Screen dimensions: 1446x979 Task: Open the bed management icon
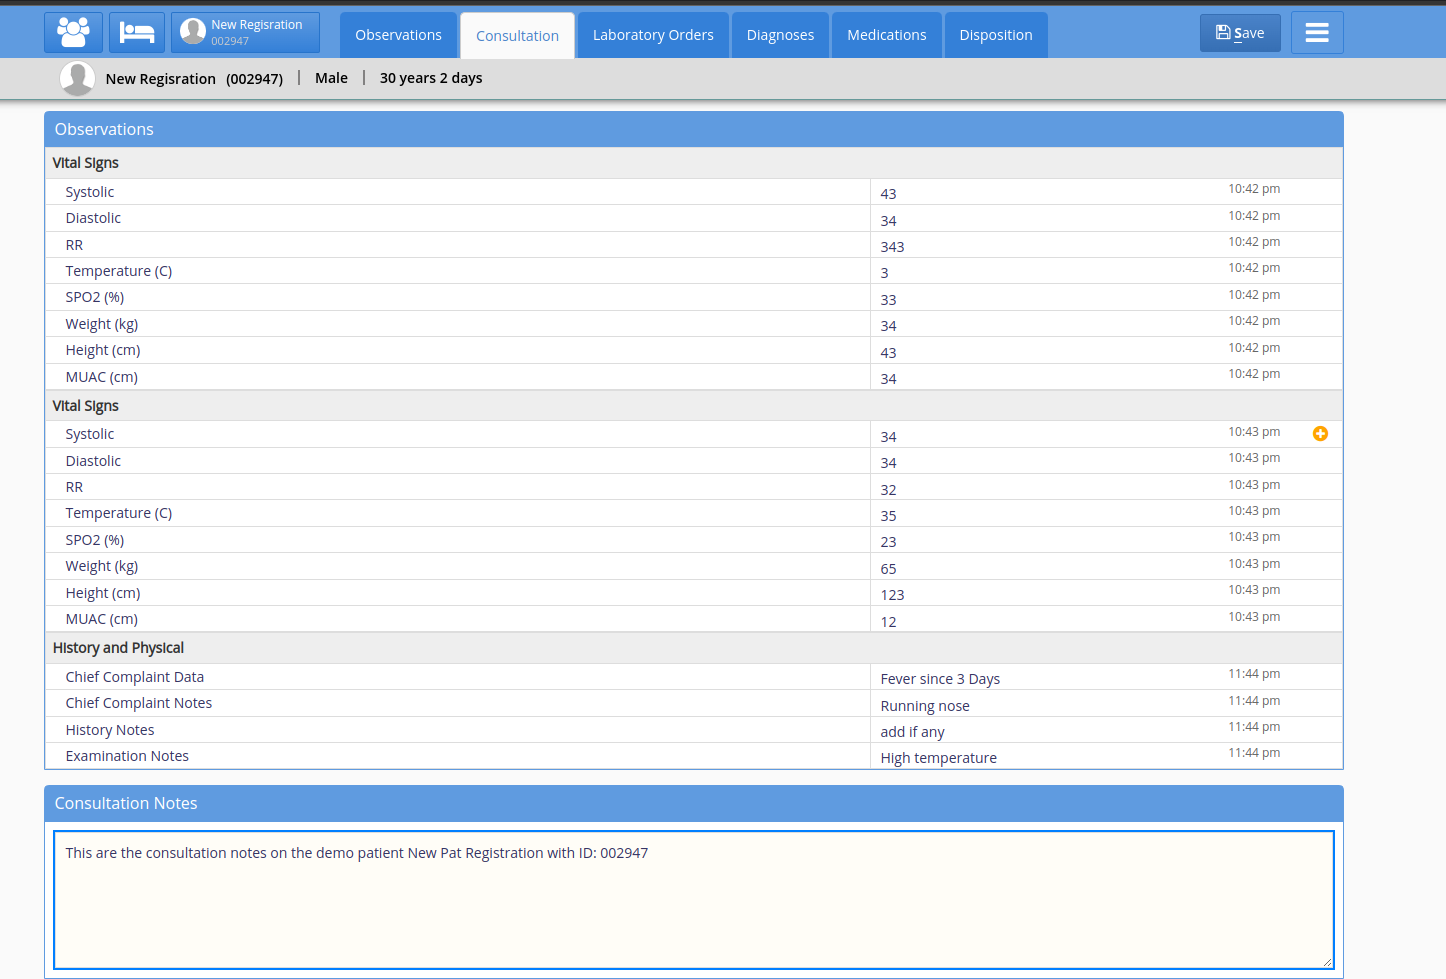(x=137, y=33)
